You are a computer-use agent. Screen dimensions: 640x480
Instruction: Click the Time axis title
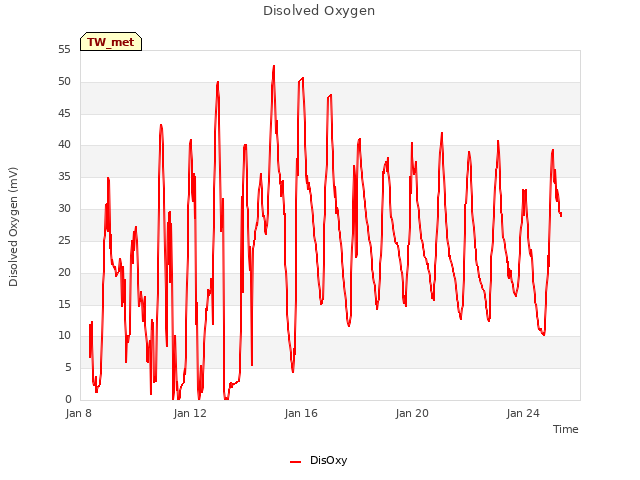(565, 429)
